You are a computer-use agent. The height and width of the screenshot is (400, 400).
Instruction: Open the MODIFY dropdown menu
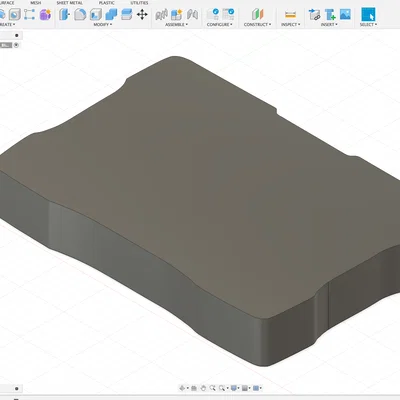(103, 25)
